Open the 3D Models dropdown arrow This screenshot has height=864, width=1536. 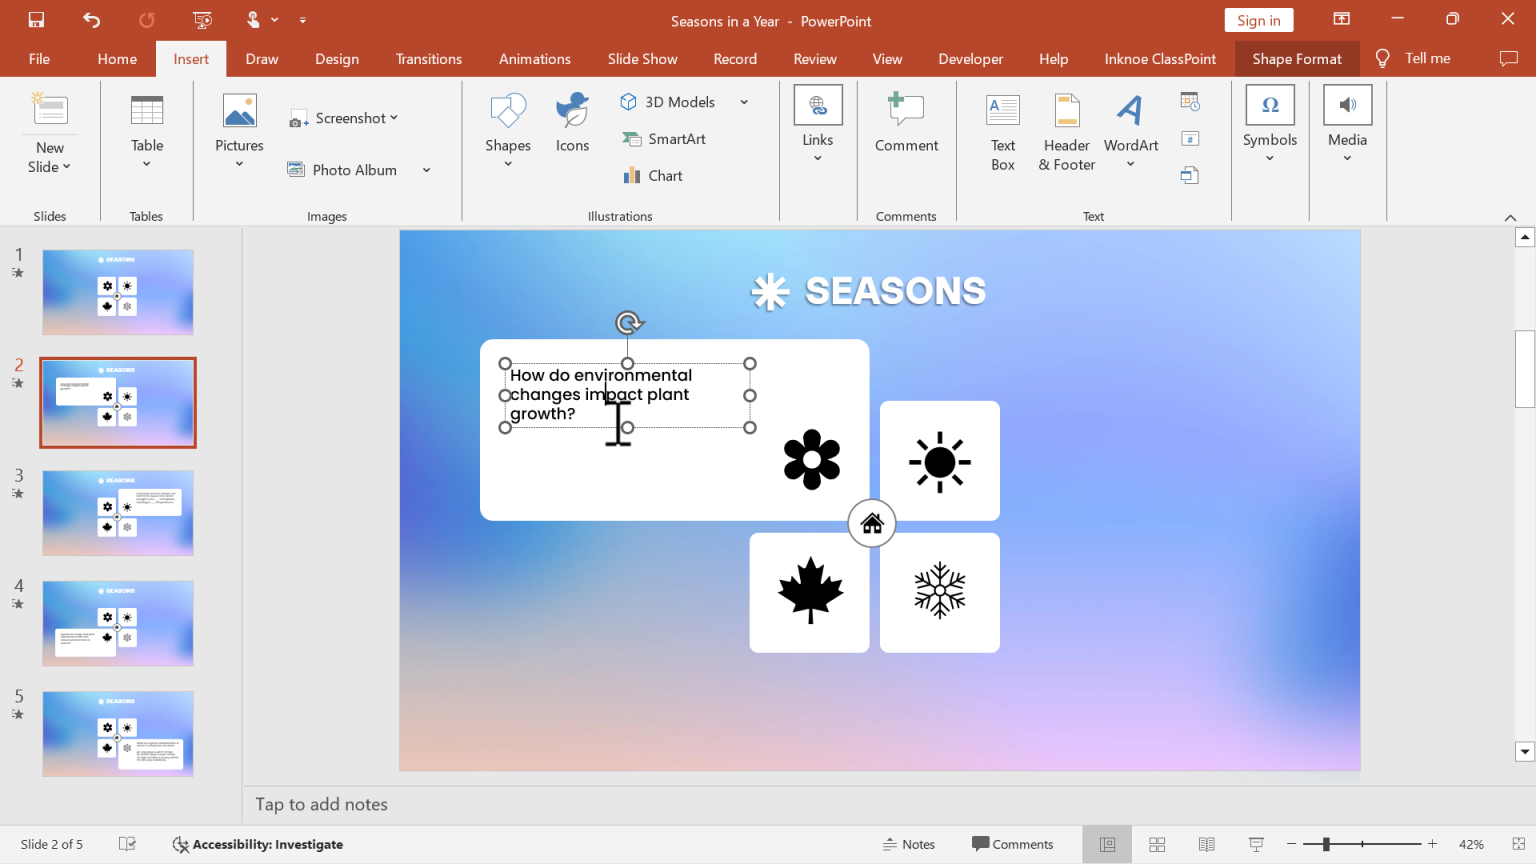point(743,101)
